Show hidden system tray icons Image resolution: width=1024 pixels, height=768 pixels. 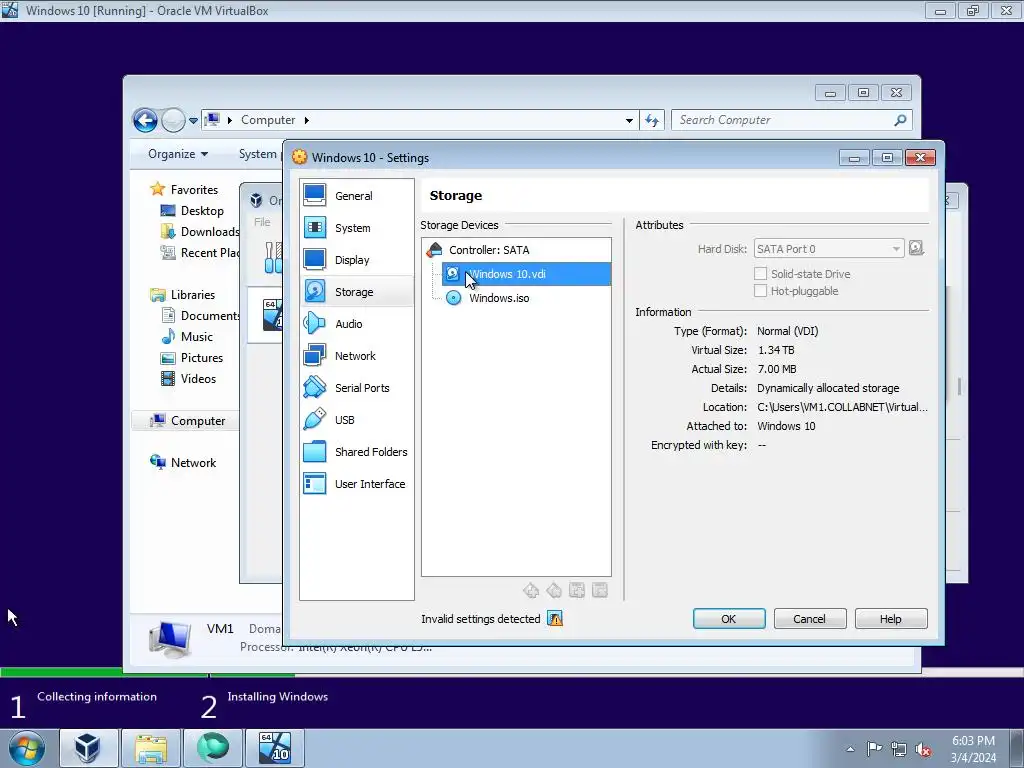(850, 749)
